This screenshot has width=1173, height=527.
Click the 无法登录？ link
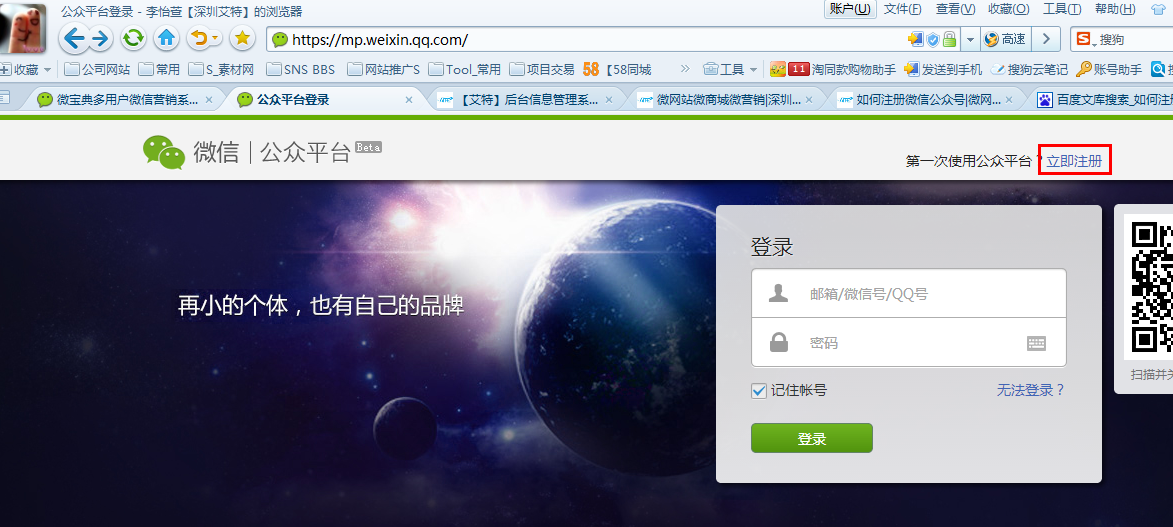1031,390
